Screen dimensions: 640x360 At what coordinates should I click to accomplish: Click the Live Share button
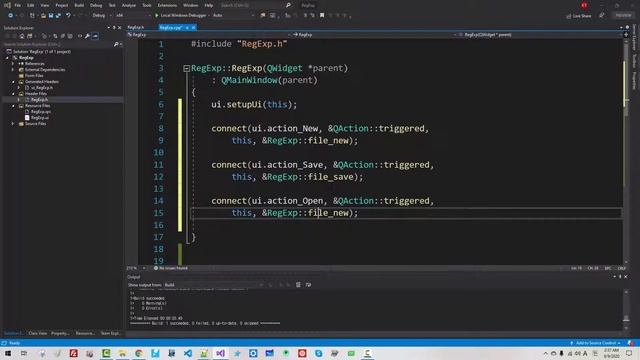(579, 16)
